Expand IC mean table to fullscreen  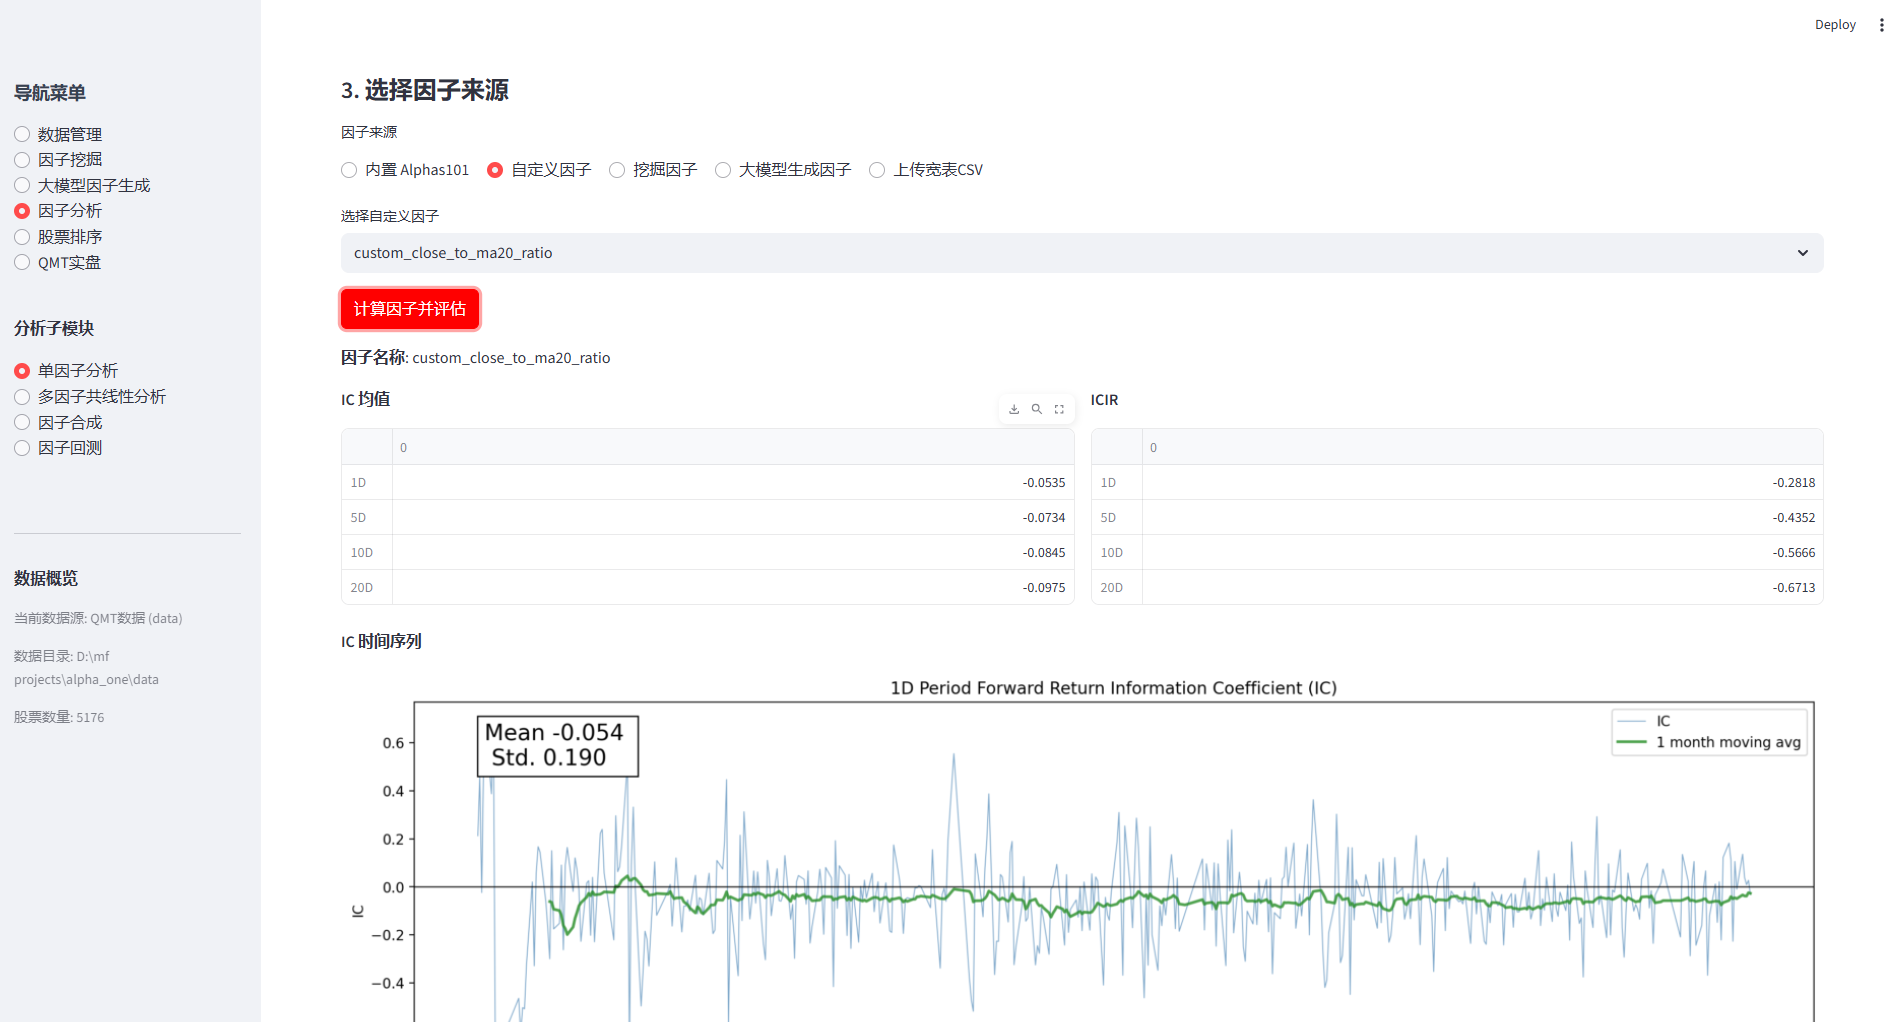click(1059, 409)
